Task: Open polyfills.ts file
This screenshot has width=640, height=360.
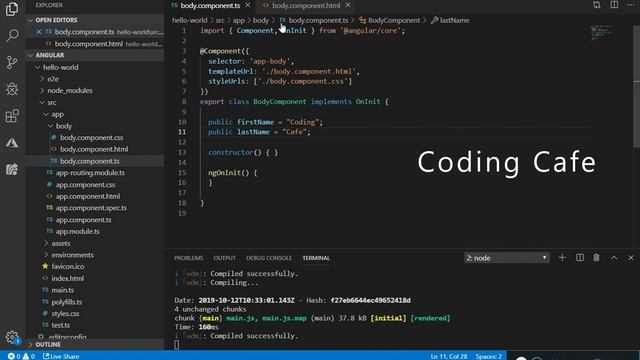Action: pyautogui.click(x=67, y=302)
